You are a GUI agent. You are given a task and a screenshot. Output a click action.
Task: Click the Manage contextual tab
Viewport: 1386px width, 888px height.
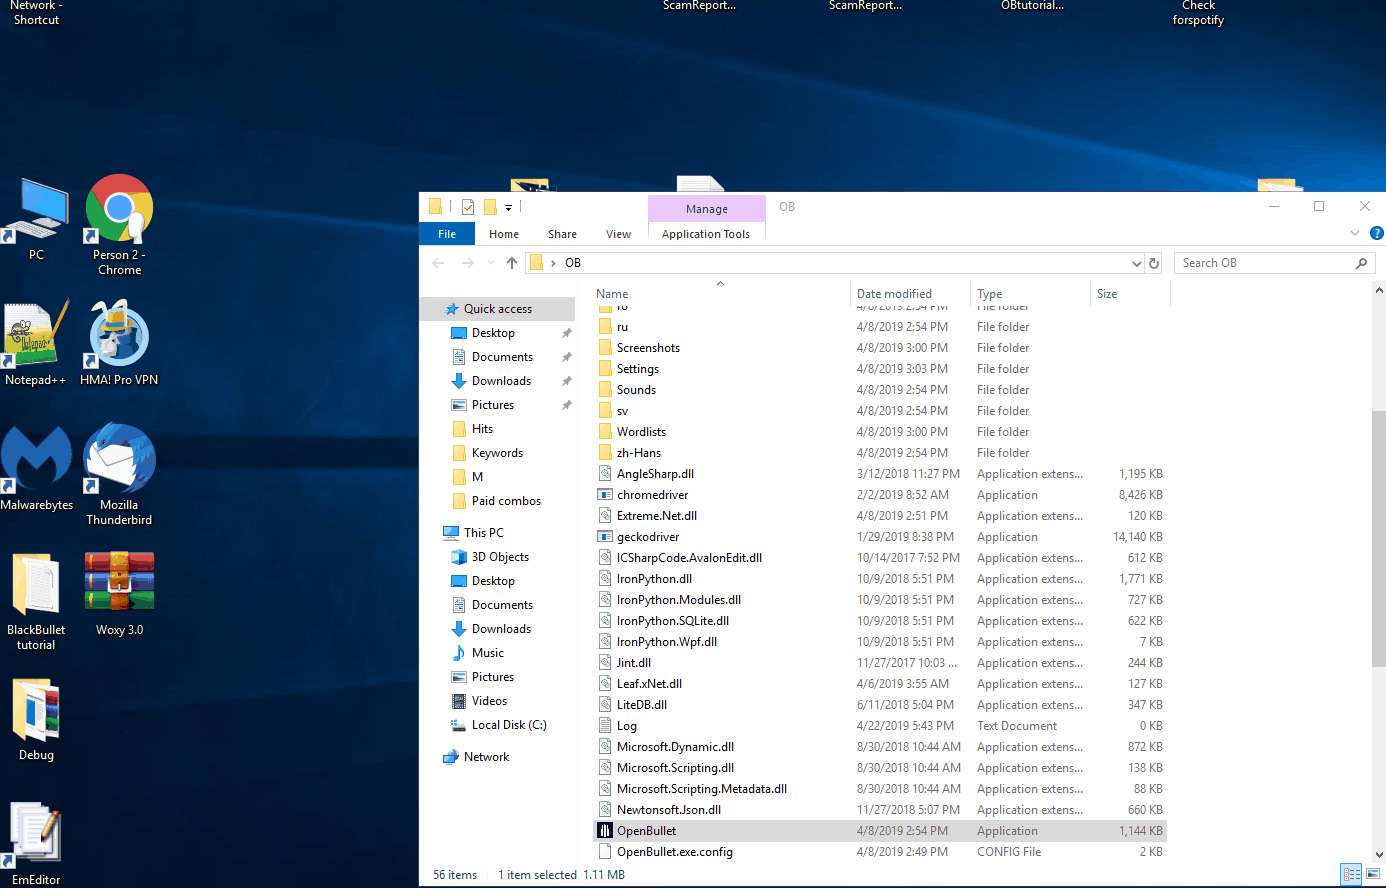tap(707, 209)
